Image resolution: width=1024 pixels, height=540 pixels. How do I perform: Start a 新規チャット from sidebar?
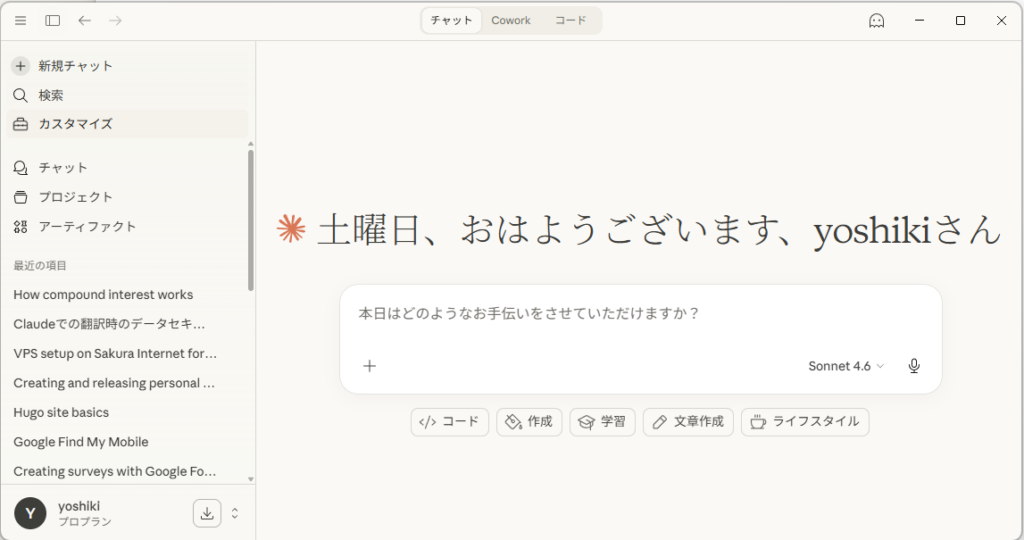click(x=75, y=66)
